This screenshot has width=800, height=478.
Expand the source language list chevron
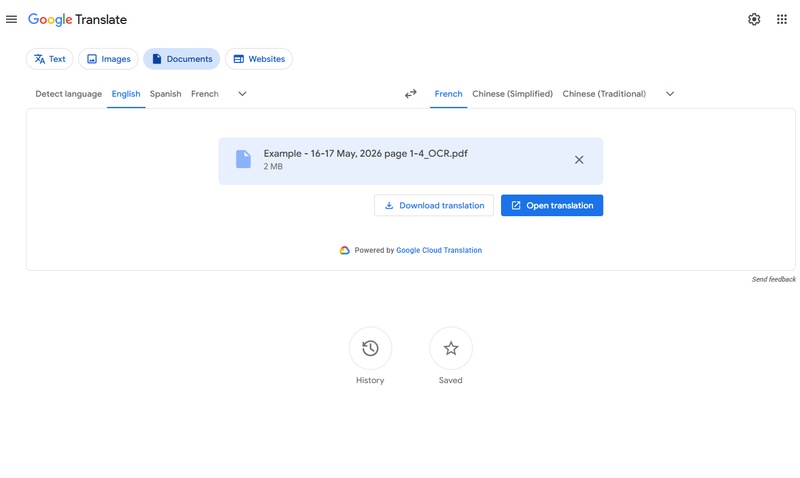[242, 94]
